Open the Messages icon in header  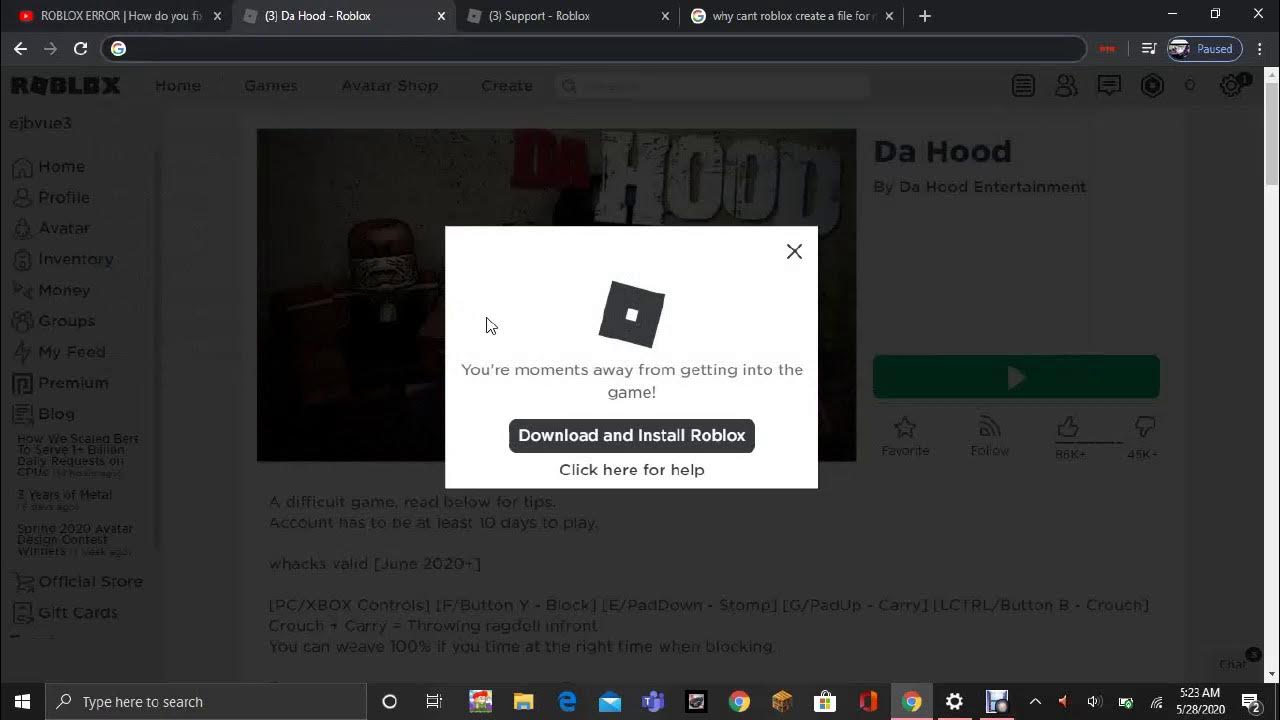(1109, 86)
